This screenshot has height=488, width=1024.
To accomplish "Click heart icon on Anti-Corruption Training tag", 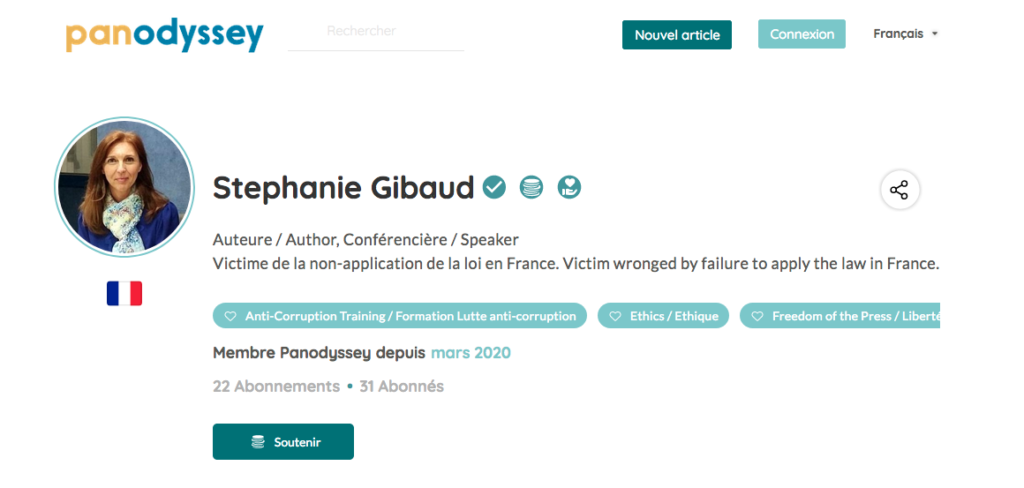I will click(230, 316).
